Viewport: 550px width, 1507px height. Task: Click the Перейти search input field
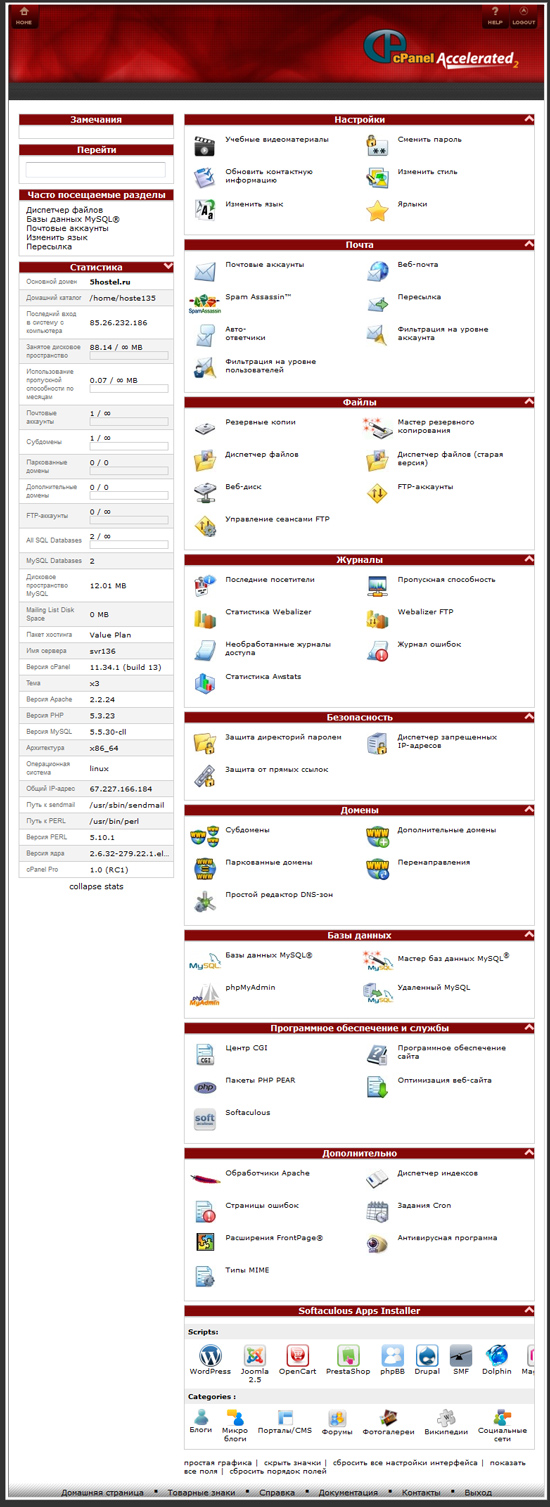coord(96,170)
